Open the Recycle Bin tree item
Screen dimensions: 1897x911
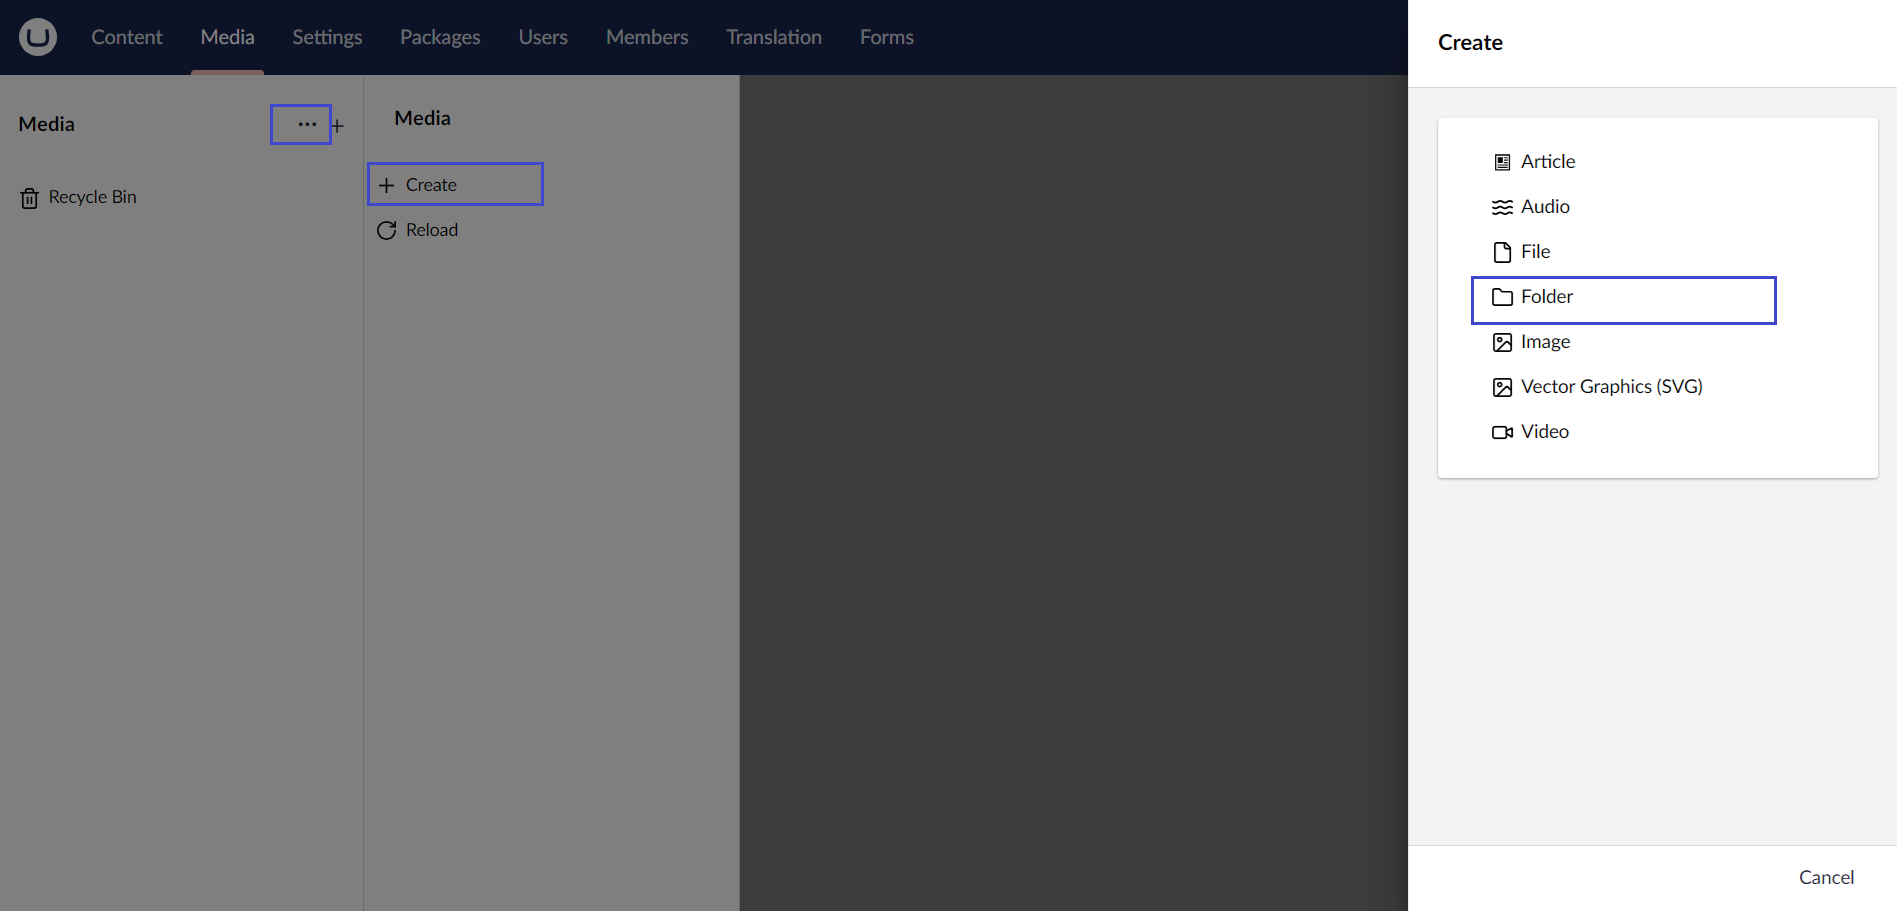[x=92, y=197]
